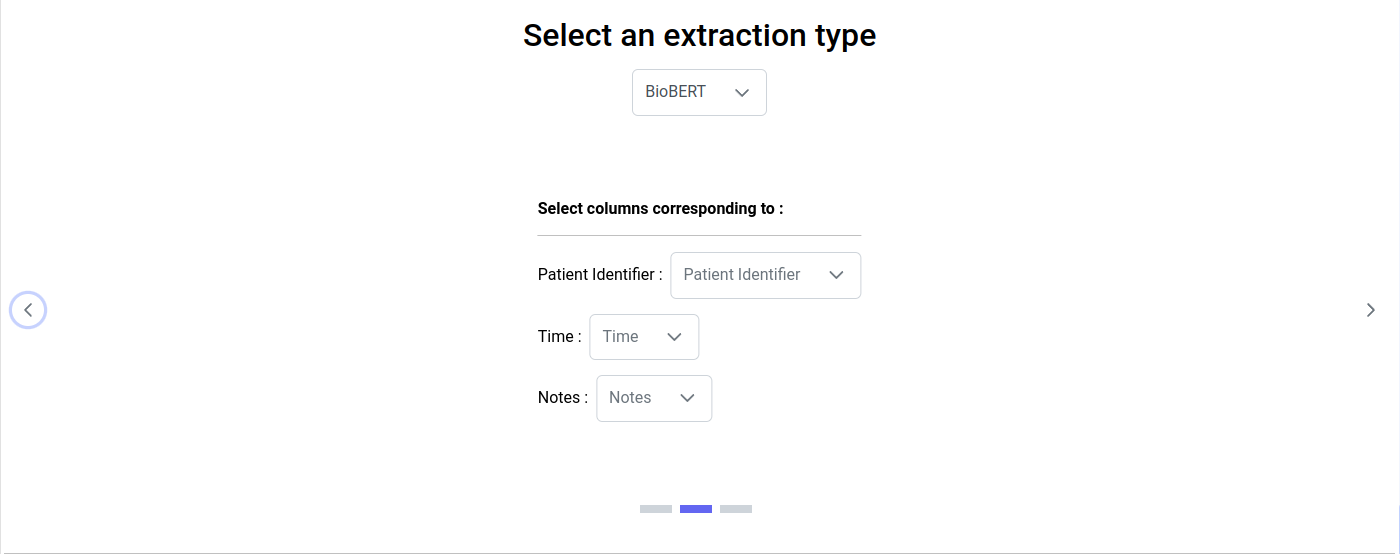Click the chevron arrow beside BioBERT

742,92
